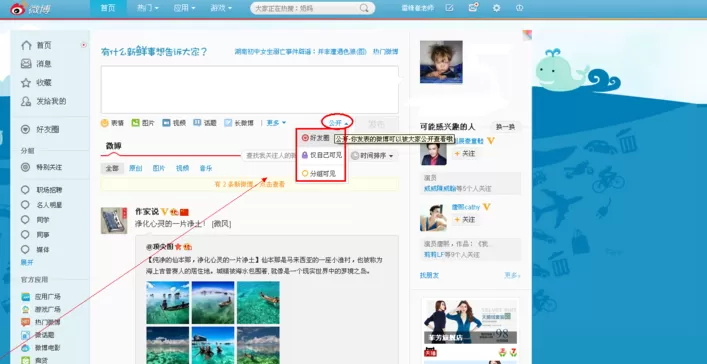Open 热门微博 link above compose box
Viewport: 707px width, 364px height.
(386, 52)
